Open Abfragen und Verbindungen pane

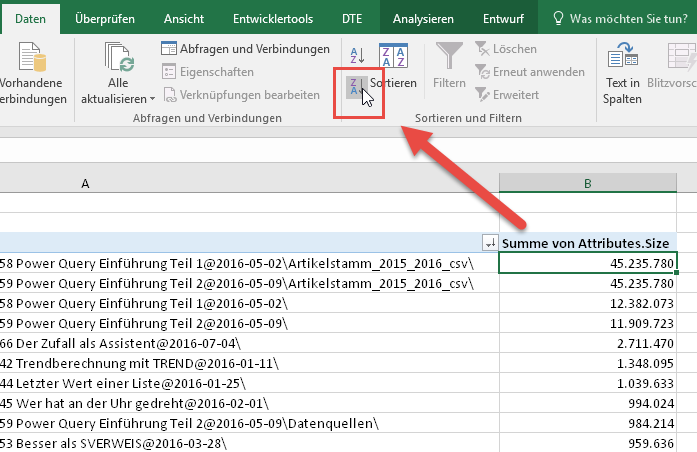tap(245, 49)
